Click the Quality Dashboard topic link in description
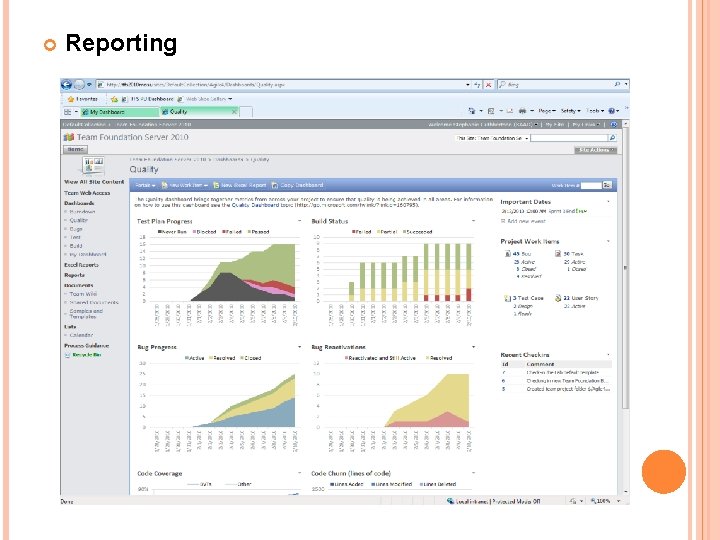Image resolution: width=720 pixels, height=540 pixels. tap(255, 205)
